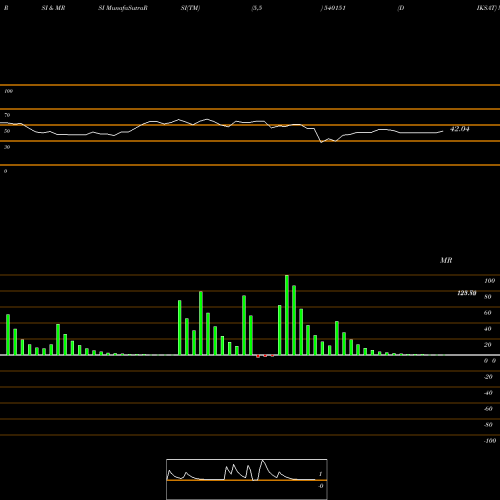500x500 pixels.
Task: Open the mini overview chart at bottom
Action: pos(247,479)
